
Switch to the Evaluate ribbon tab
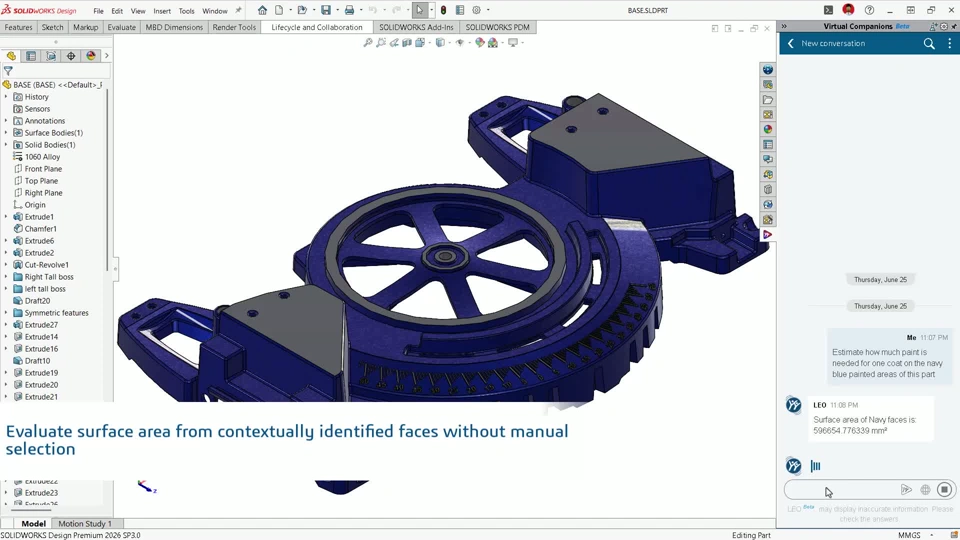pyautogui.click(x=121, y=27)
